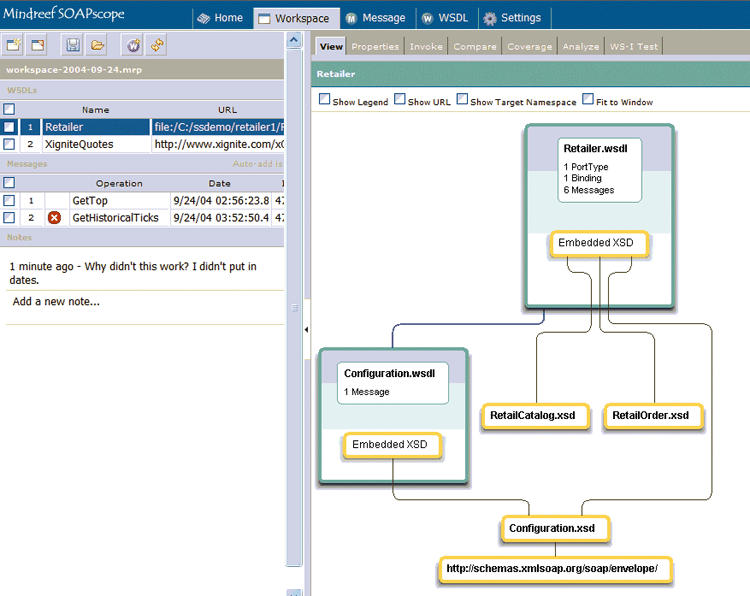Enable the Show Target Namespace checkbox
The width and height of the screenshot is (750, 596).
pos(462,99)
